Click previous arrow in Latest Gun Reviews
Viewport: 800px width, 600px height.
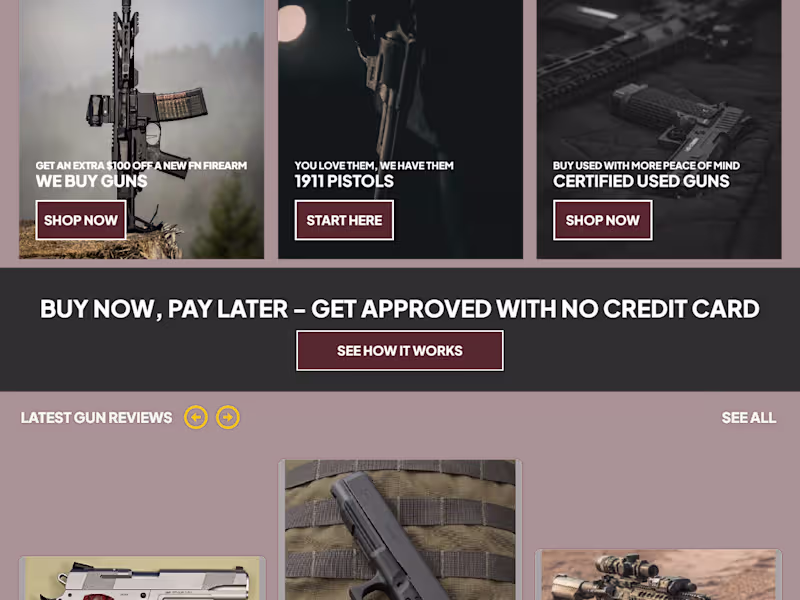pos(196,417)
